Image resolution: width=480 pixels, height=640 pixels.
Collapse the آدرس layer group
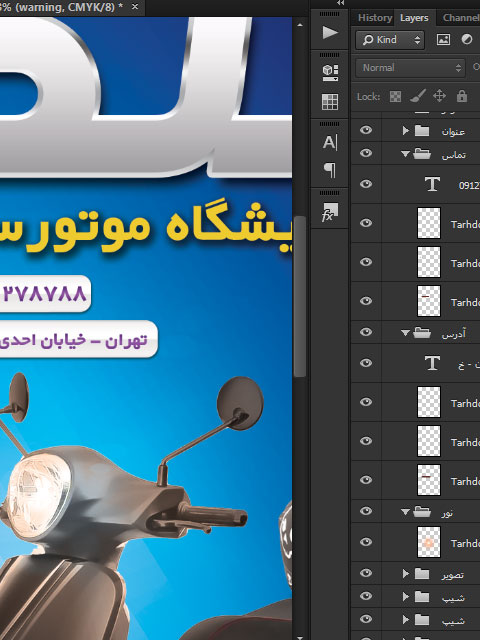(x=405, y=333)
